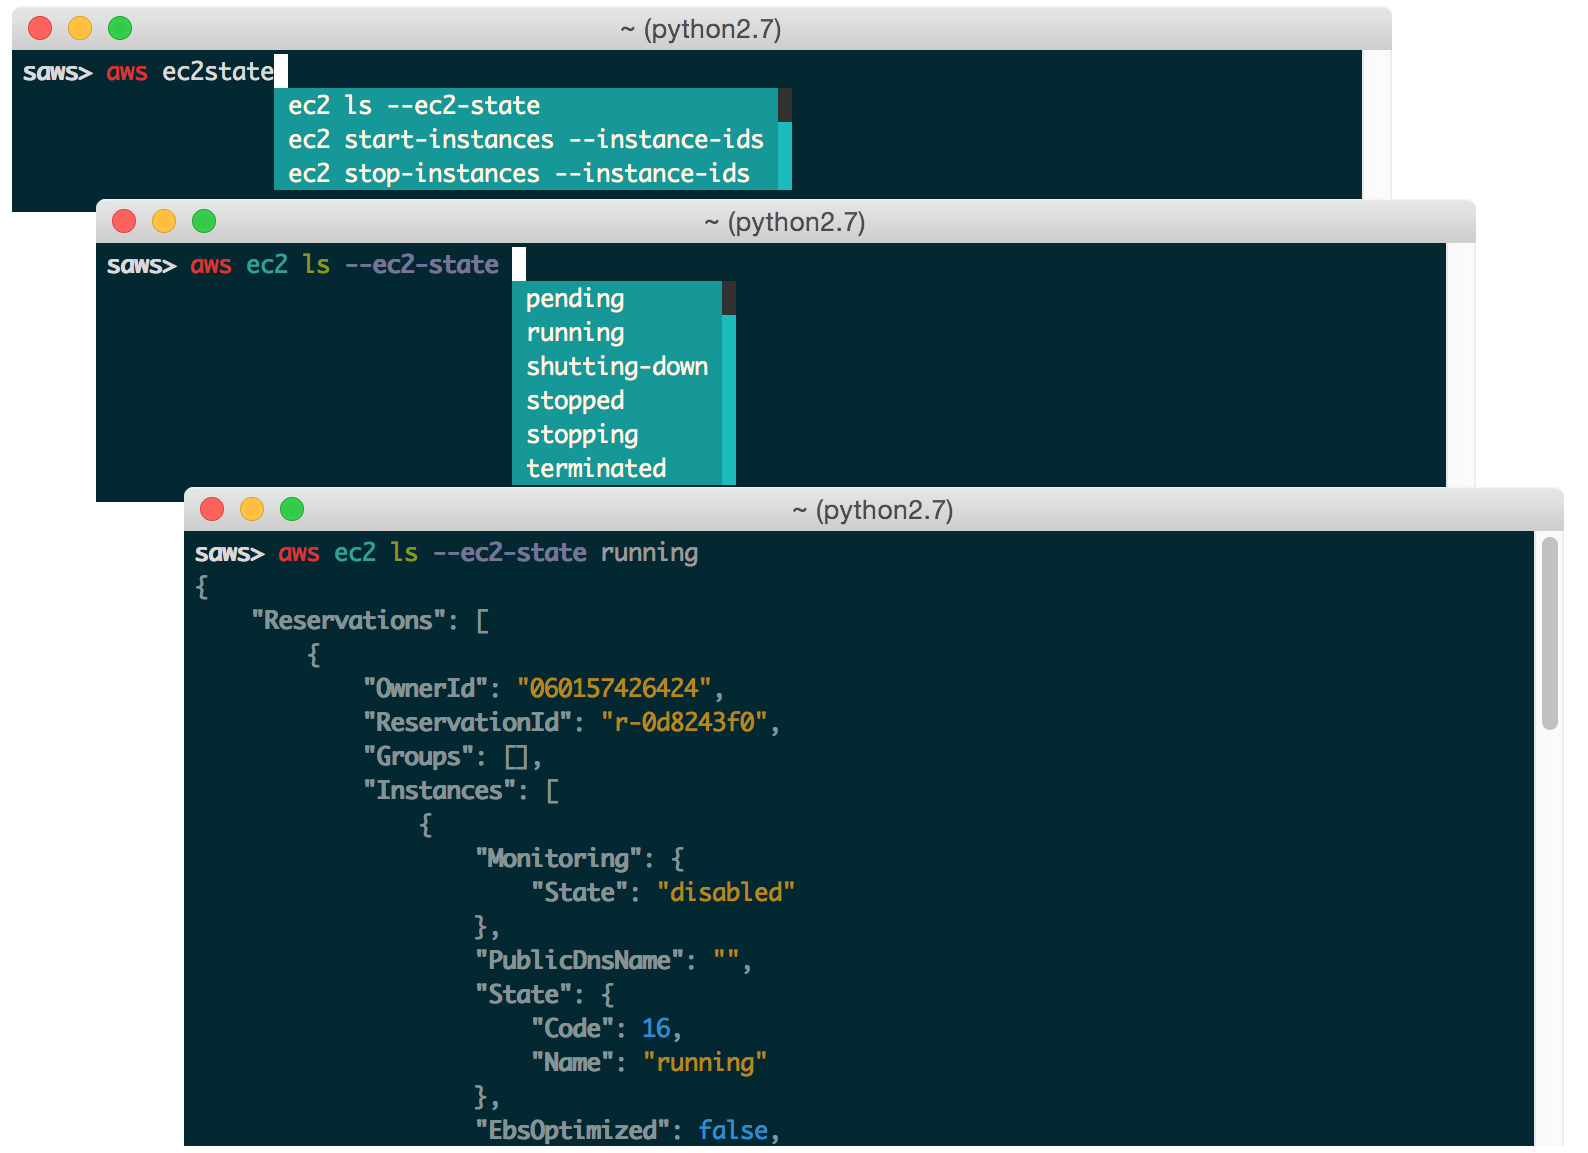This screenshot has height=1153, width=1588.
Task: Click the title of the top terminal window
Action: pyautogui.click(x=701, y=29)
